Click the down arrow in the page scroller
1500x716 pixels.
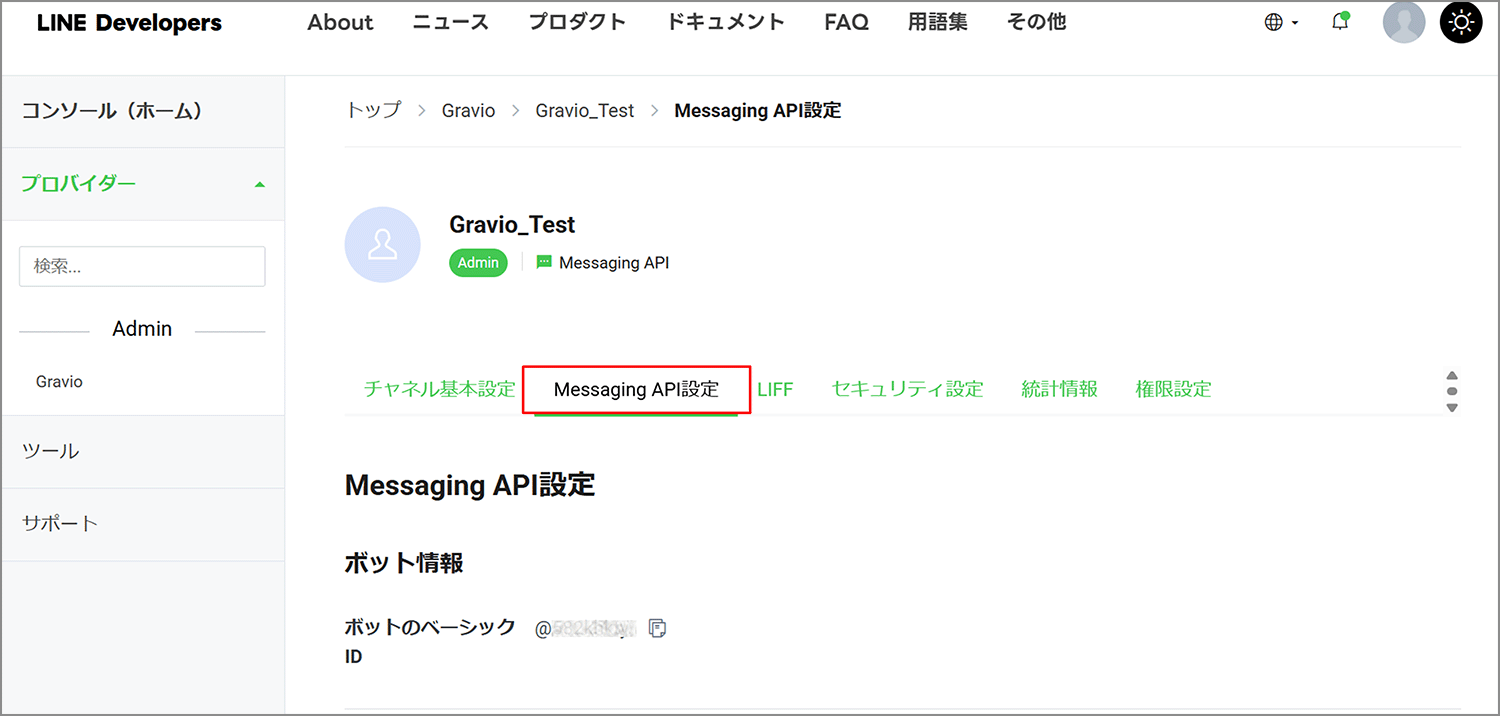tap(1452, 407)
